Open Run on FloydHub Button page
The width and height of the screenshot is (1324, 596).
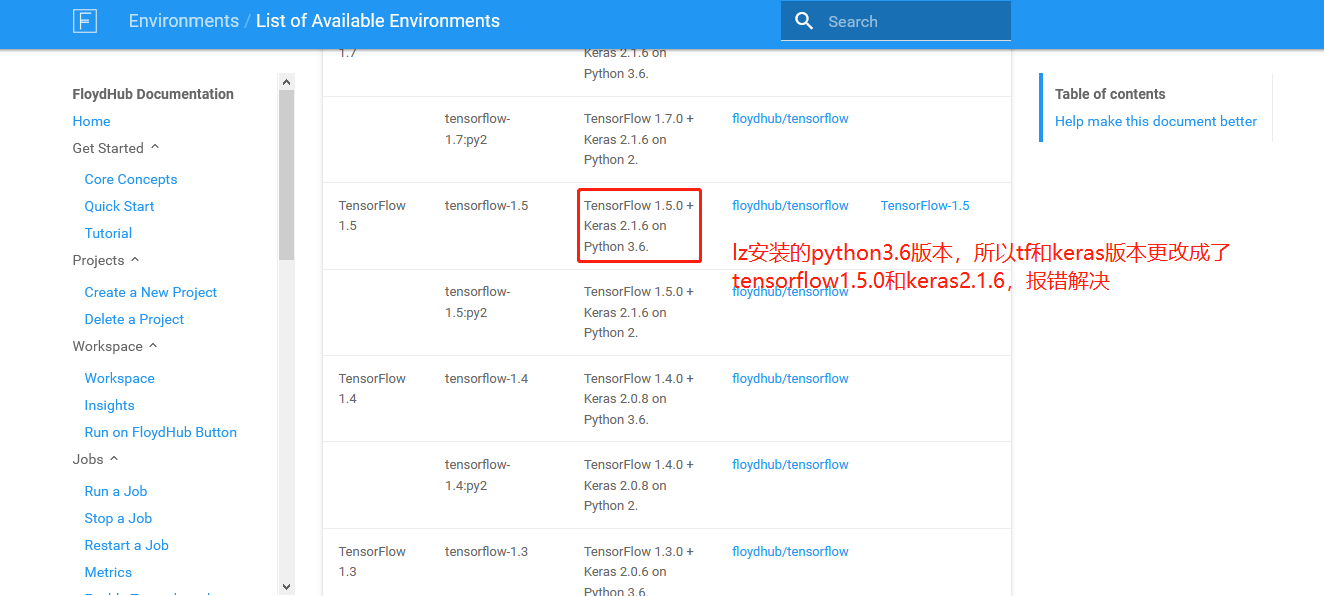(x=161, y=432)
